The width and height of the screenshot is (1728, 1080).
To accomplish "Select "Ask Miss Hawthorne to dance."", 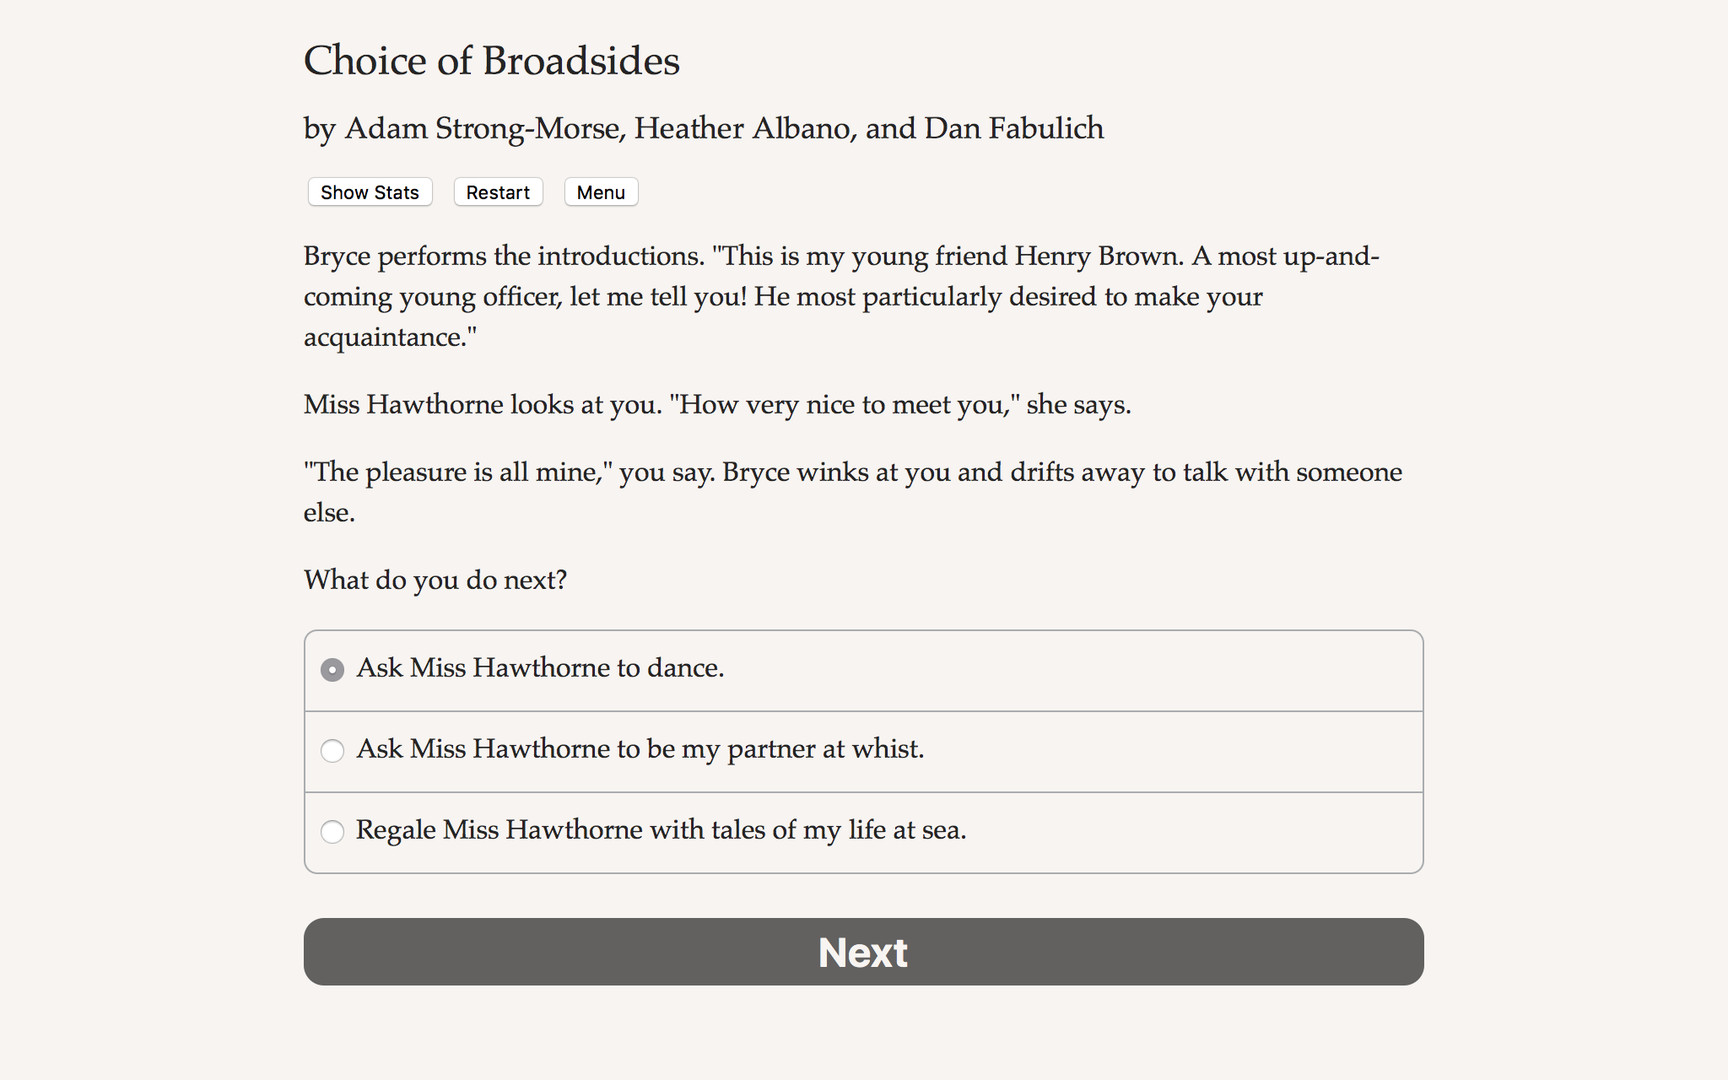I will pyautogui.click(x=540, y=668).
